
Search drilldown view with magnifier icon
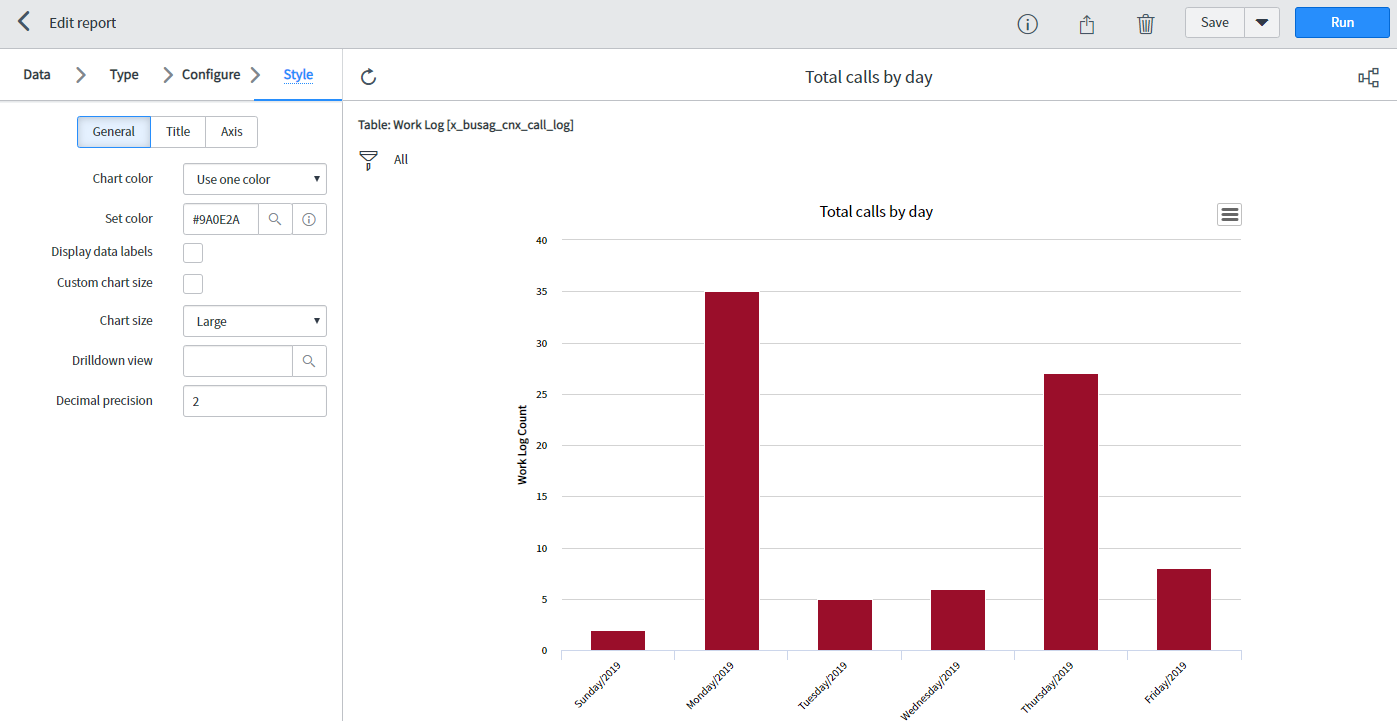309,361
